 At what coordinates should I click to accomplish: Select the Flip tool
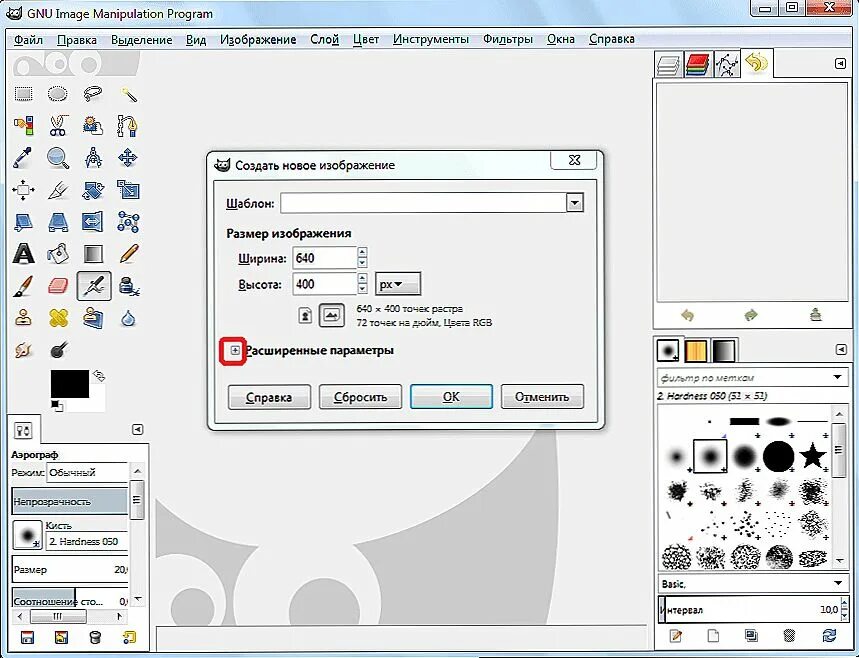click(93, 222)
